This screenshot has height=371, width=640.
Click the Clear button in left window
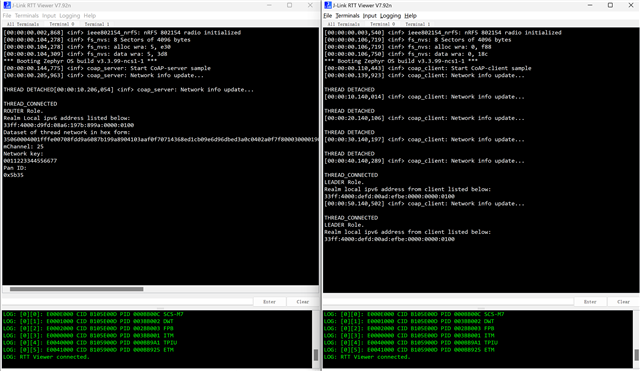pyautogui.click(x=302, y=302)
